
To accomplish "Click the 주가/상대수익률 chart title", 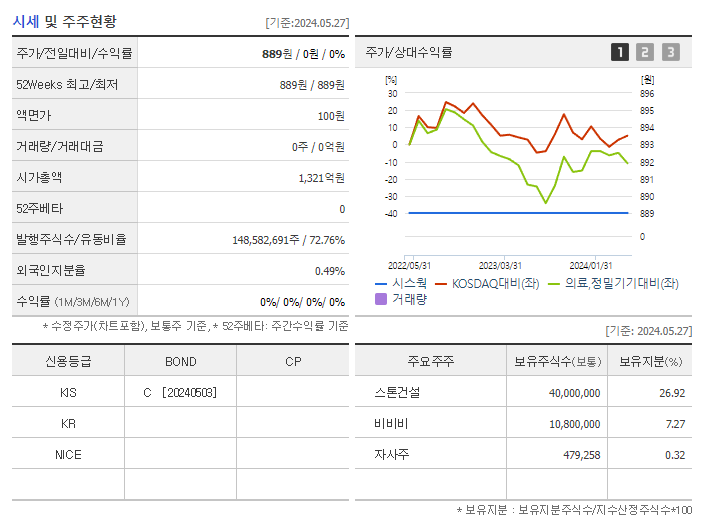I will click(x=409, y=52).
